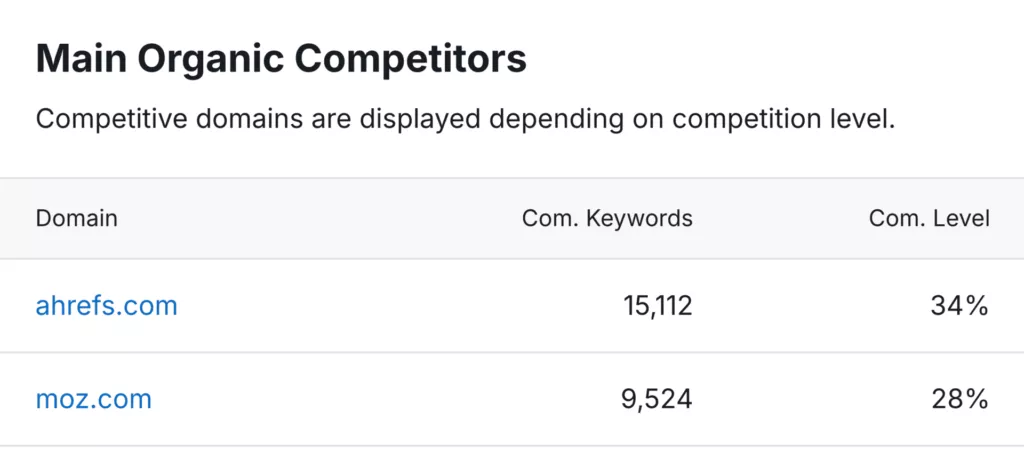Screen dimensions: 1024x450
Task: Click the 9,524 common keywords value
Action: [655, 399]
